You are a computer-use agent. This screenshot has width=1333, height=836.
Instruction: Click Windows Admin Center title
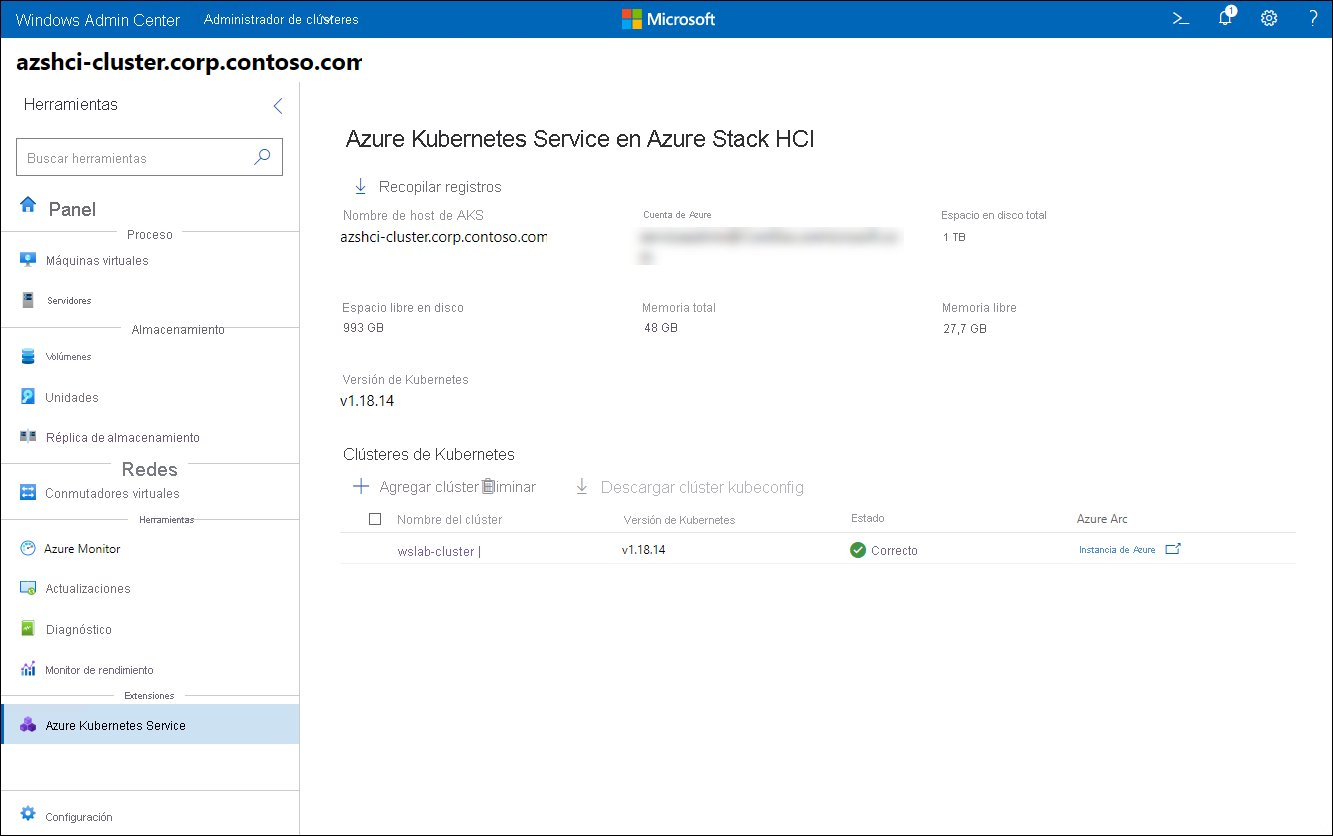pyautogui.click(x=98, y=20)
